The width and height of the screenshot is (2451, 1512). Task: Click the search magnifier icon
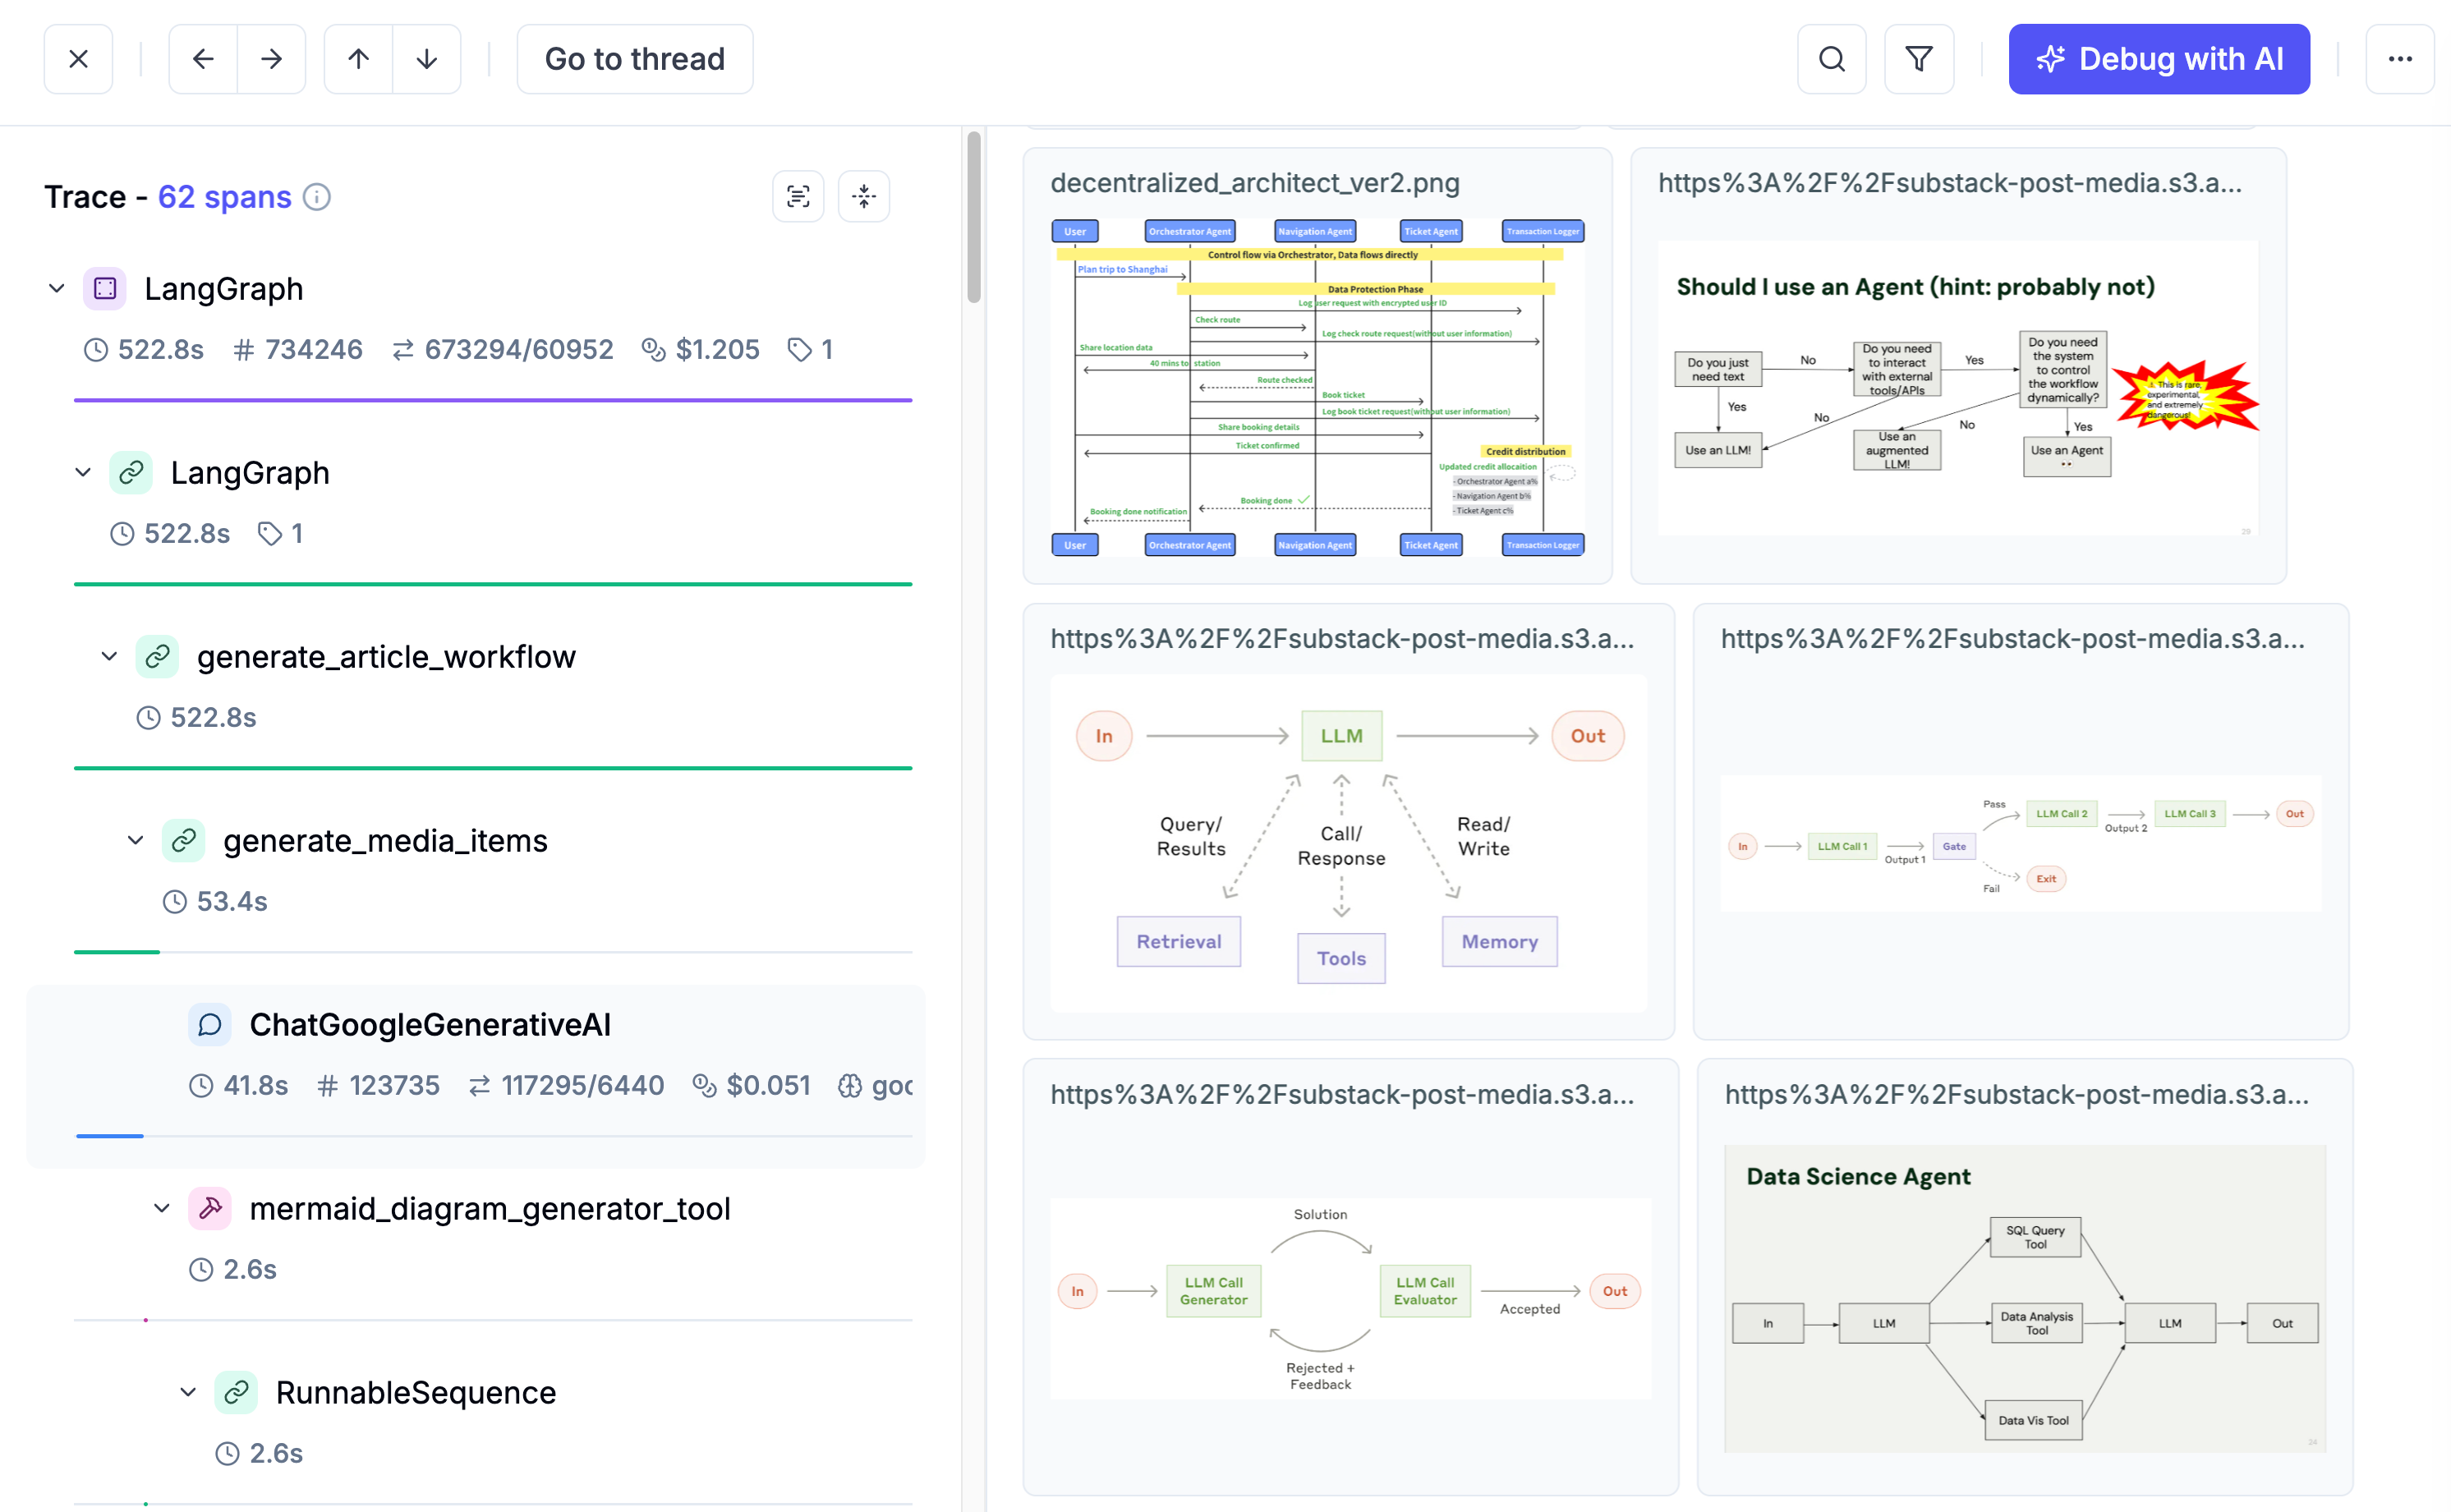tap(1831, 59)
